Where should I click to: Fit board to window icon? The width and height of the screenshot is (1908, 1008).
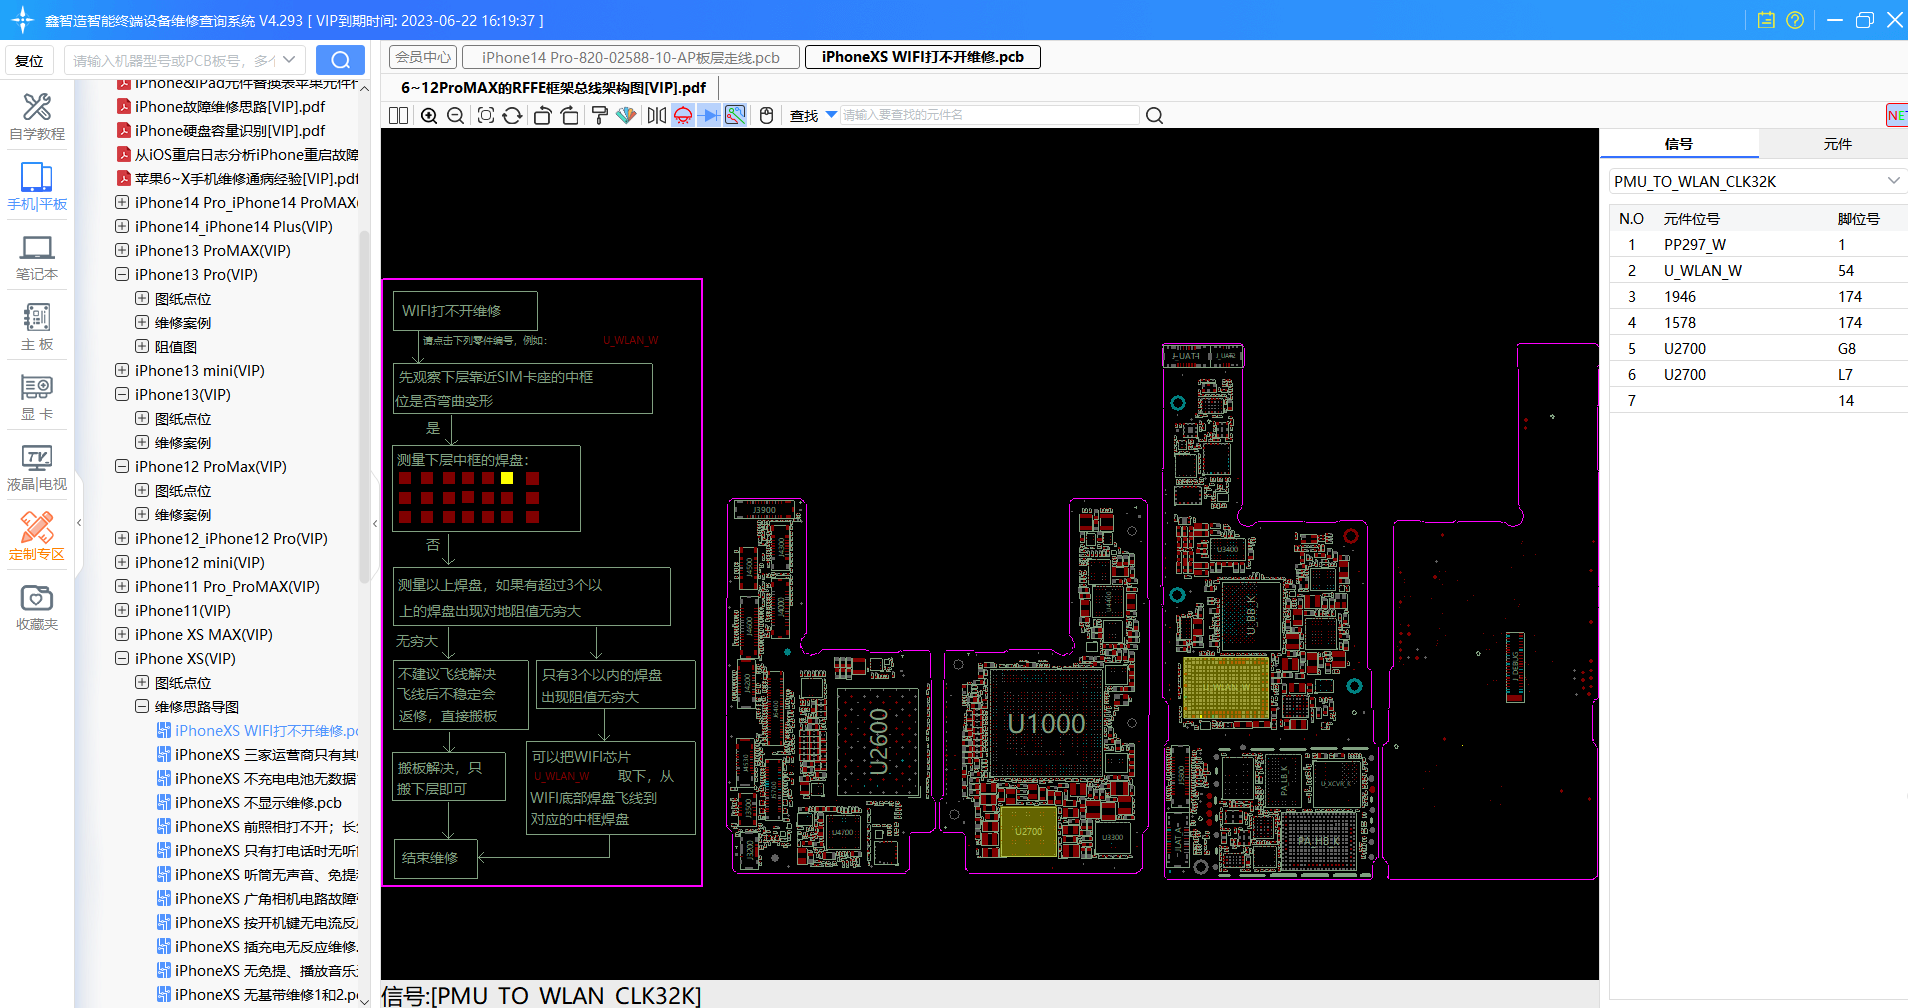[x=486, y=115]
